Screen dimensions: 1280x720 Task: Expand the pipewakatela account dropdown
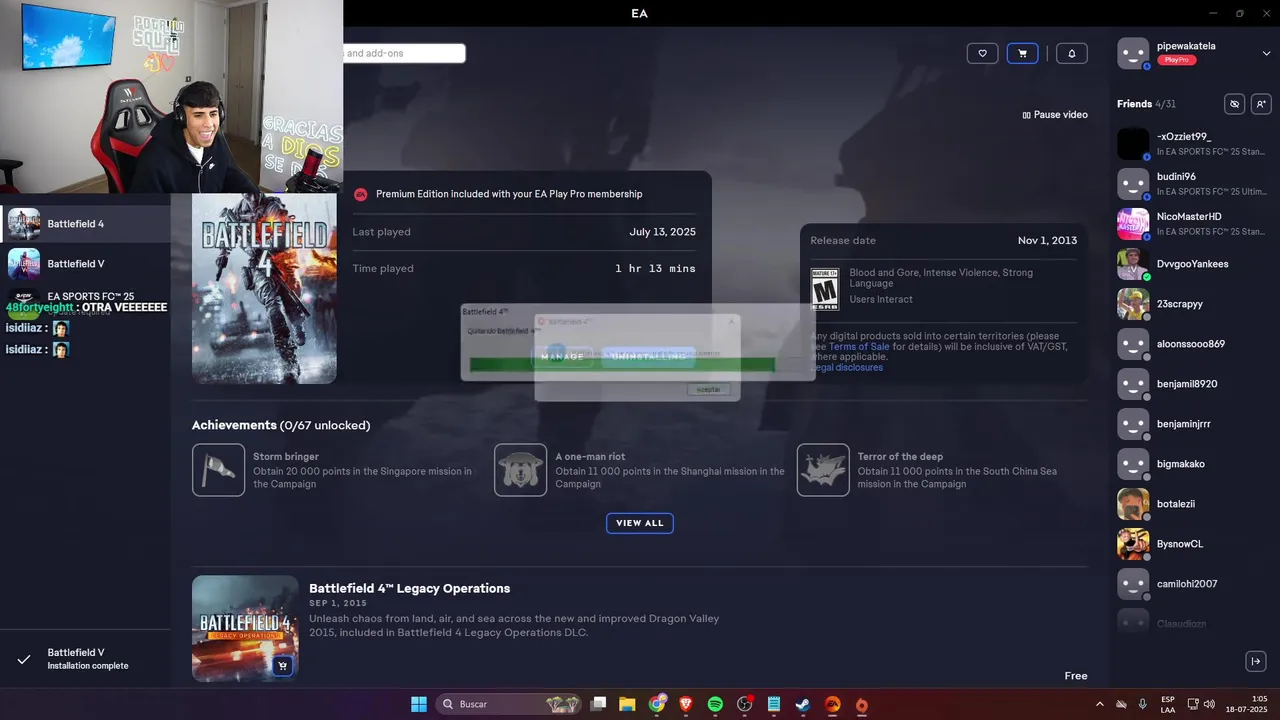click(1266, 53)
